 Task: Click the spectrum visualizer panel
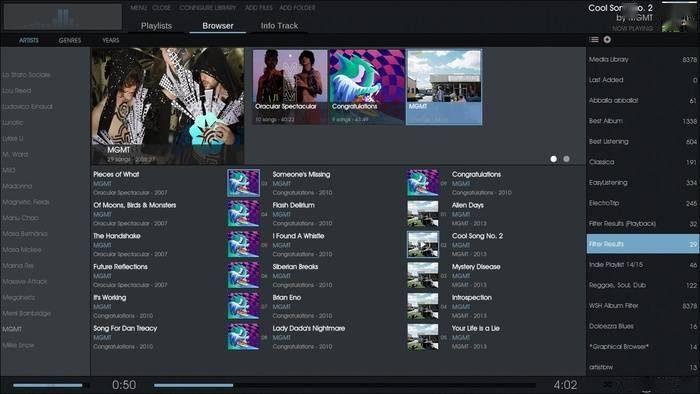(x=62, y=17)
